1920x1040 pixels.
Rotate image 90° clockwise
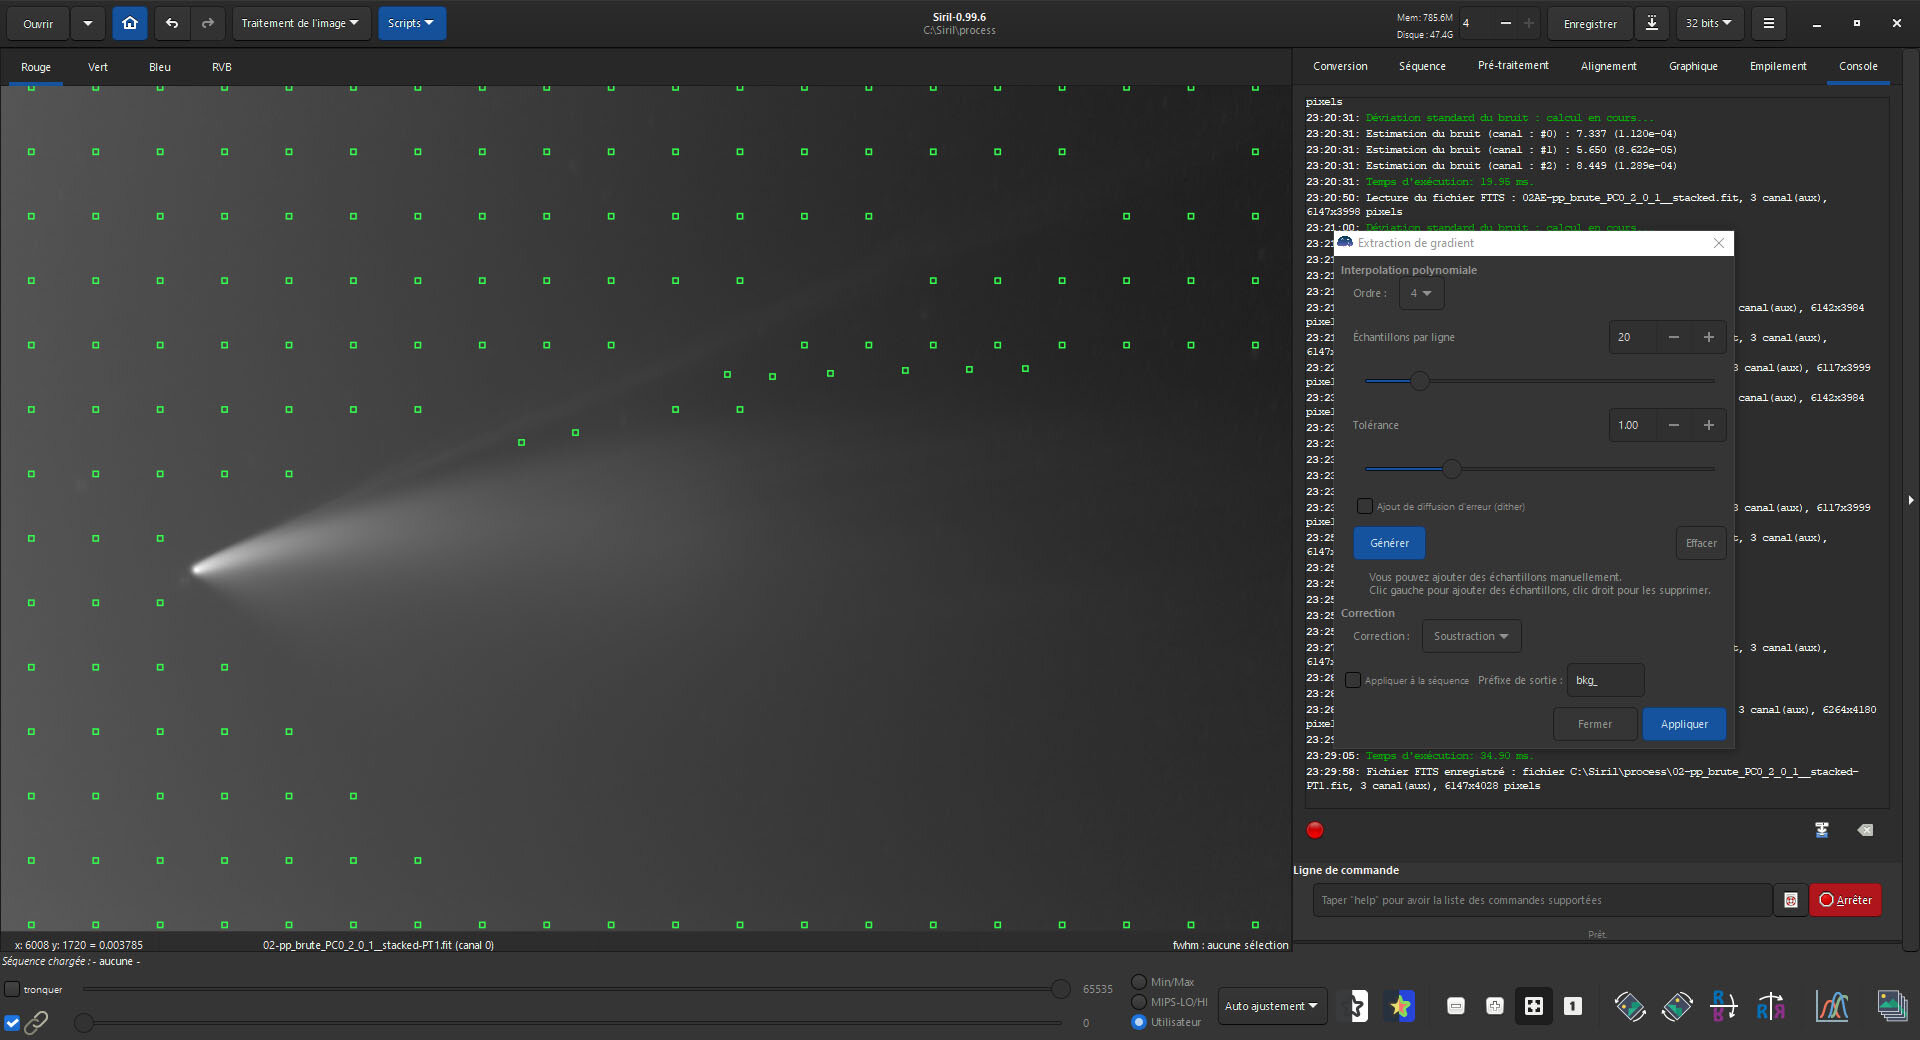pyautogui.click(x=1677, y=1006)
